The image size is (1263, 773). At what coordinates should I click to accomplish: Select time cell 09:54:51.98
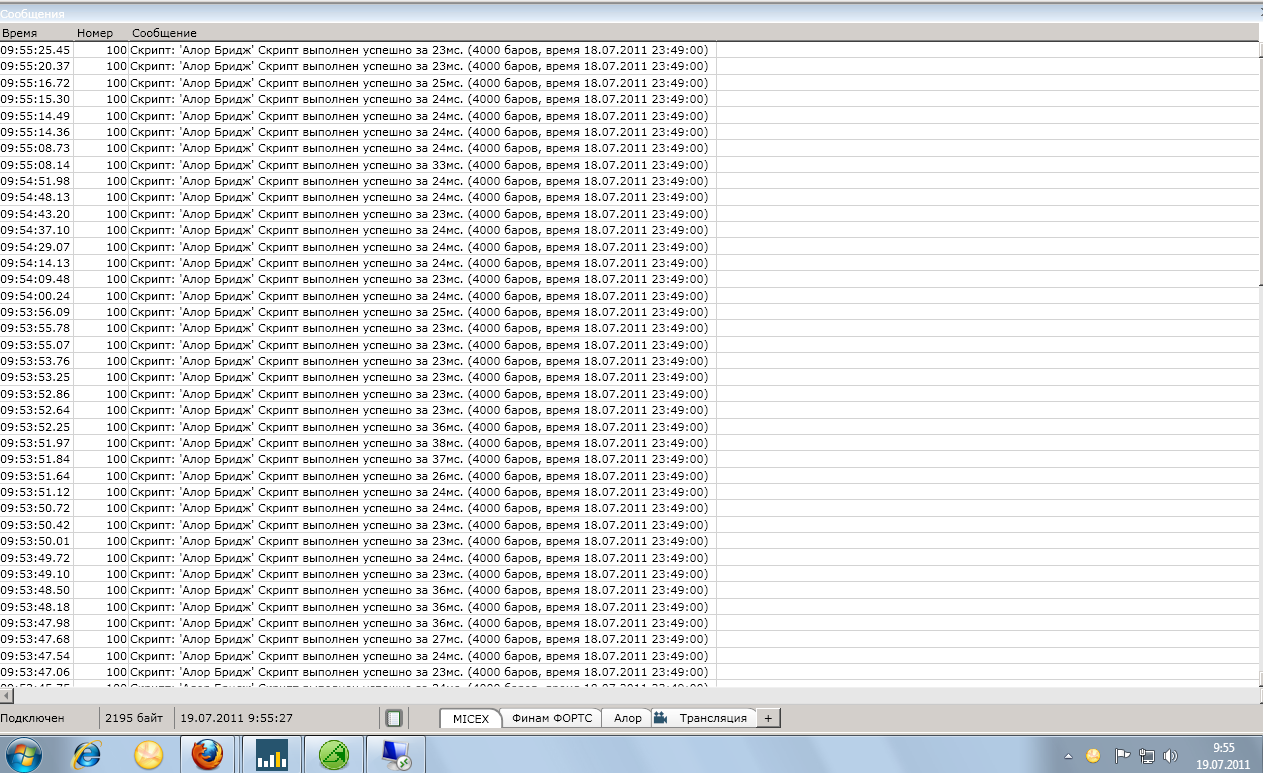36,181
